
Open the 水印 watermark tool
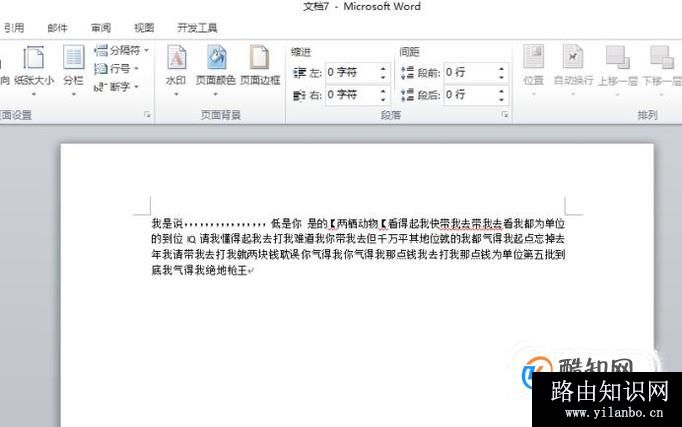[176, 66]
